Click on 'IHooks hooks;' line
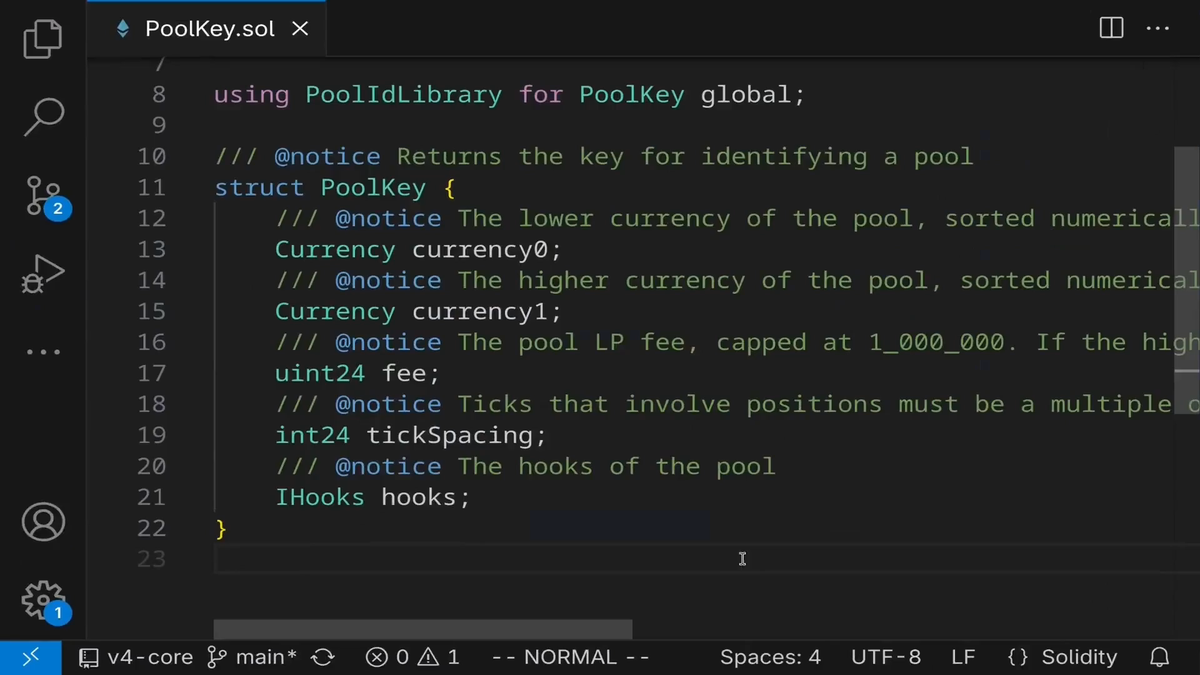Image resolution: width=1200 pixels, height=675 pixels. 372,497
